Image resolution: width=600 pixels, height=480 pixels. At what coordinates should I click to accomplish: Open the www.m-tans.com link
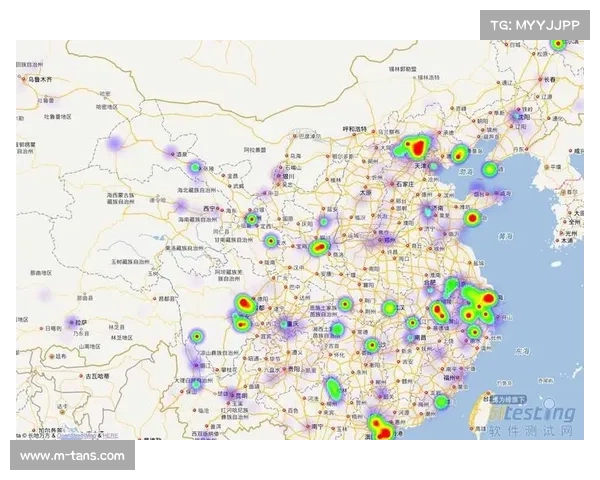click(x=72, y=456)
